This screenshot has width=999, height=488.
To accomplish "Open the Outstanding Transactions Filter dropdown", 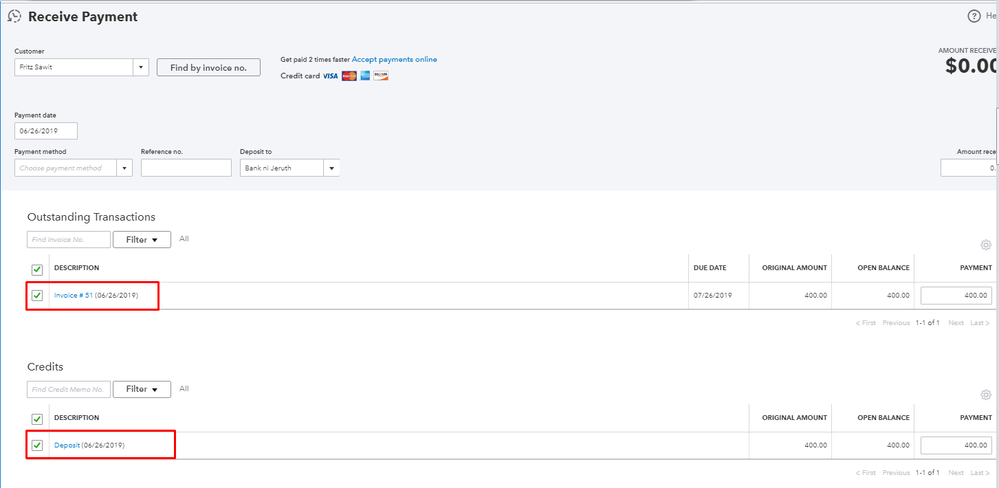I will coord(142,240).
